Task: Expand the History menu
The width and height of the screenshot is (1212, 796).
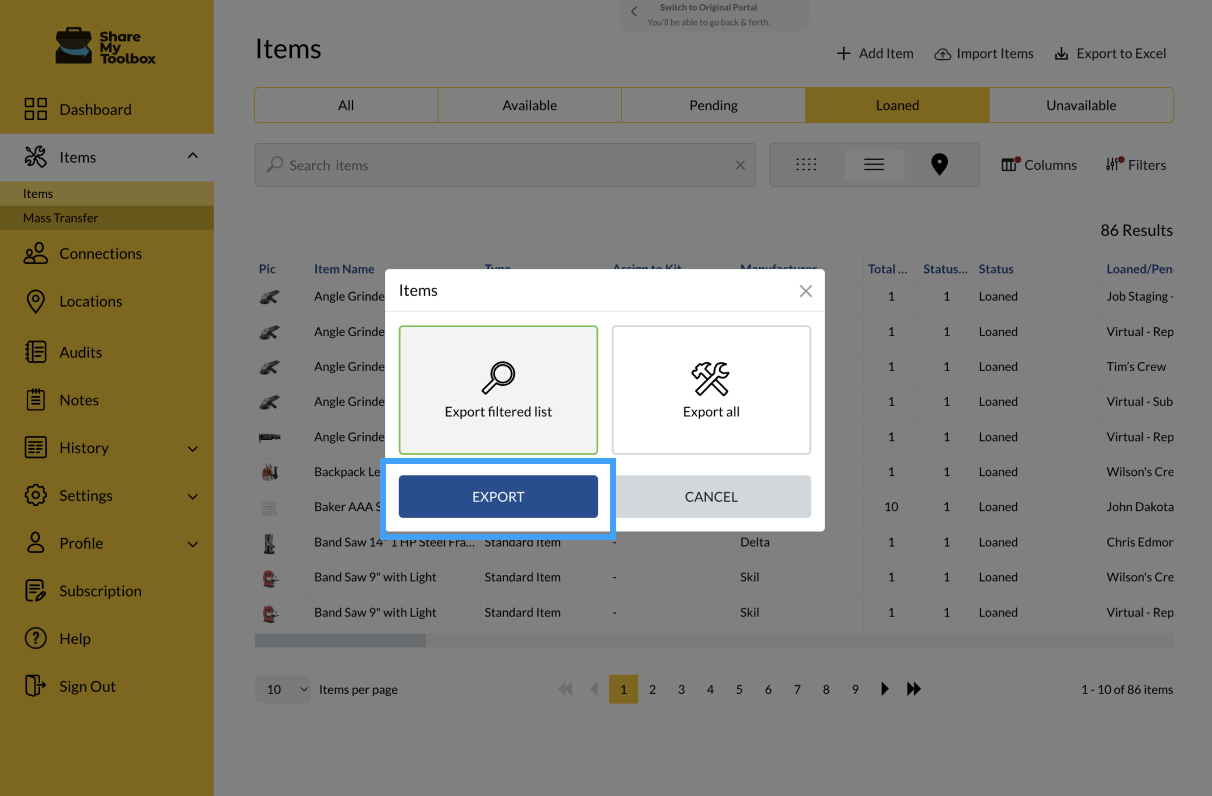Action: coord(84,448)
